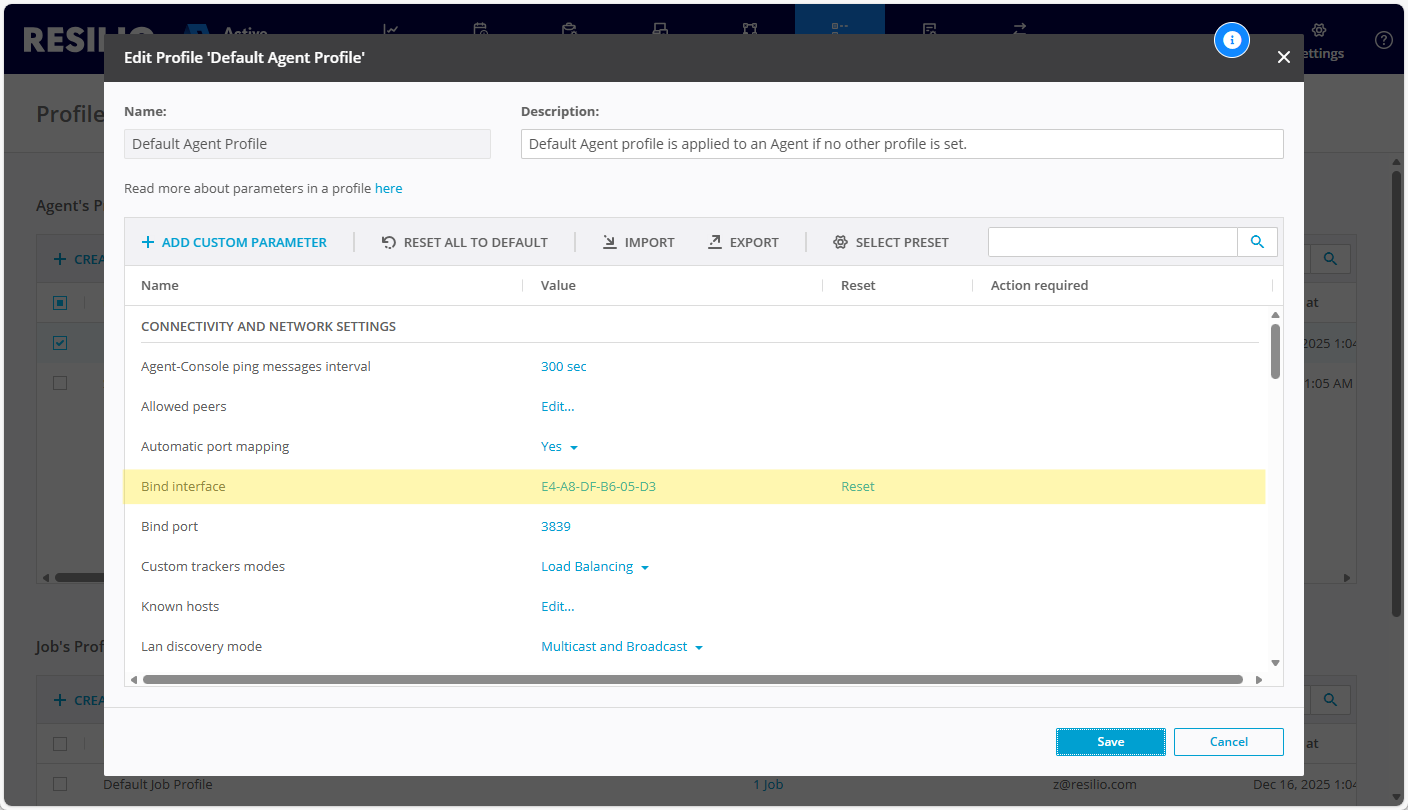This screenshot has height=810, width=1408.
Task: Click the Reset All to Default icon
Action: [x=389, y=242]
